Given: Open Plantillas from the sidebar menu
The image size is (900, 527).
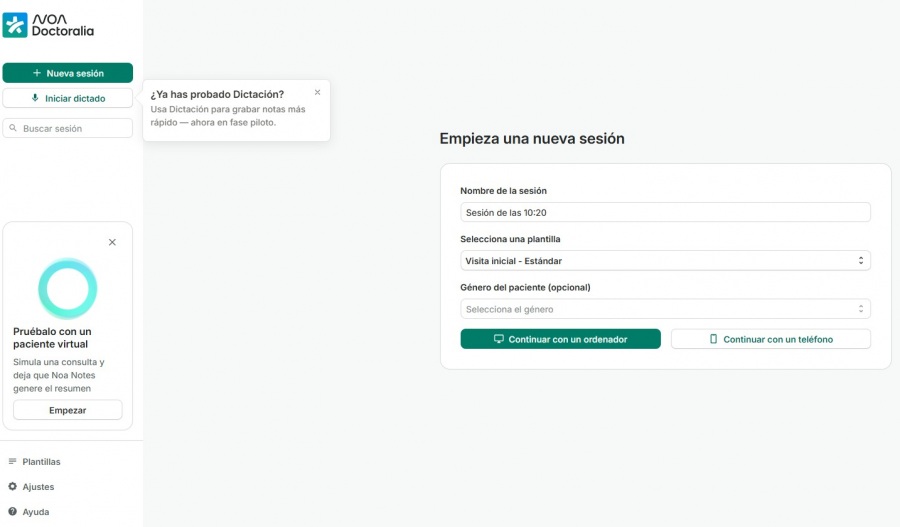Looking at the screenshot, I should point(41,462).
